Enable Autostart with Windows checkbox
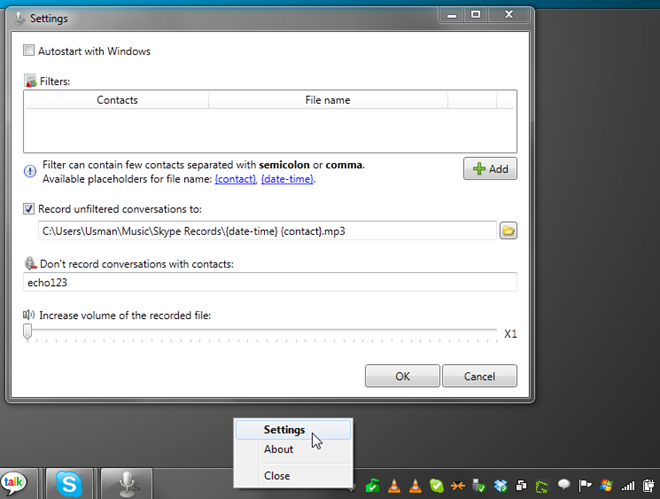 (29, 50)
